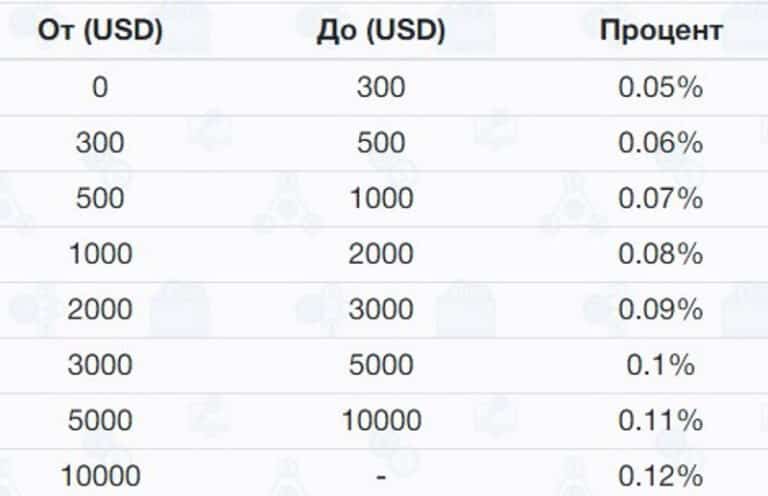This screenshot has height=496, width=768.
Task: Select 2000 in the От column
Action: tap(100, 310)
